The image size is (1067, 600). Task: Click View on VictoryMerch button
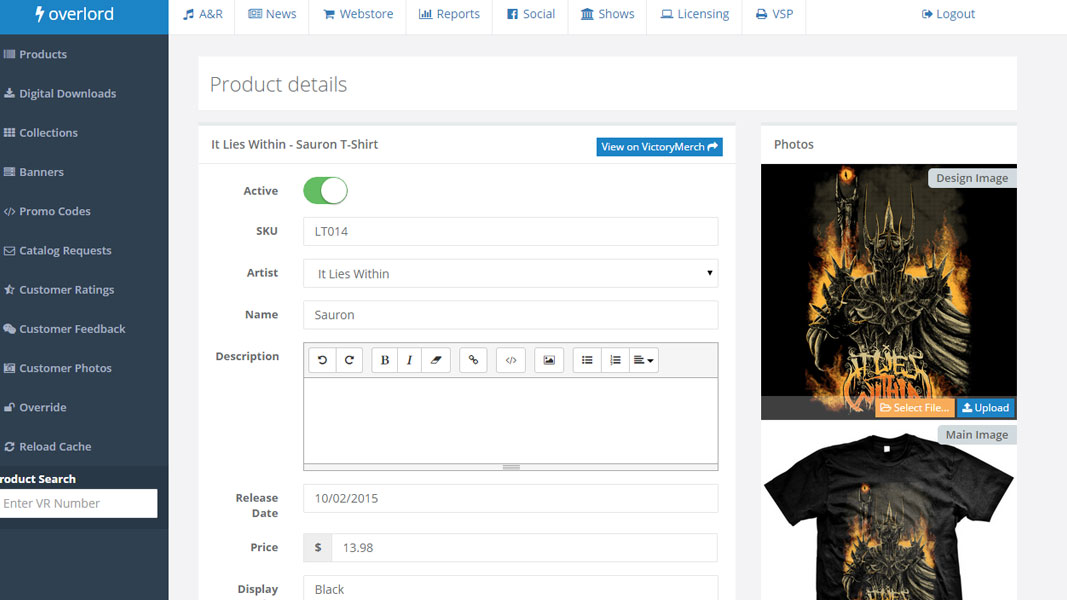(x=659, y=147)
